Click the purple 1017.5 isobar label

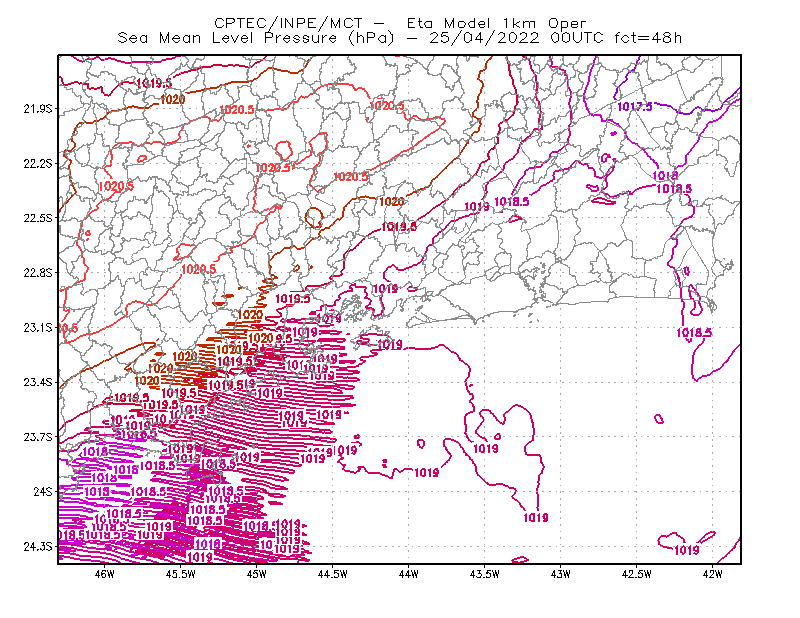coord(635,107)
